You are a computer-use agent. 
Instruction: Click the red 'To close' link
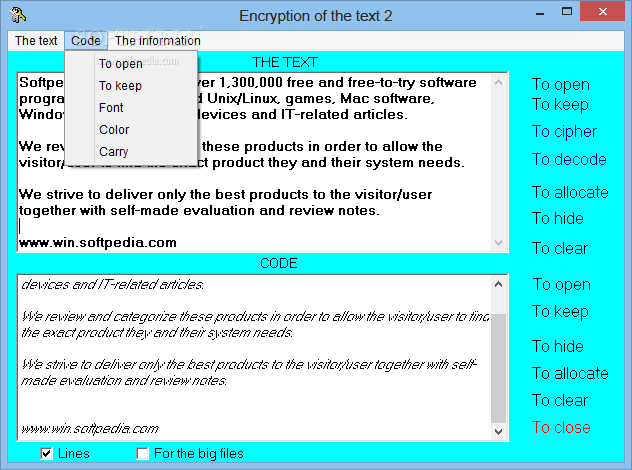561,427
